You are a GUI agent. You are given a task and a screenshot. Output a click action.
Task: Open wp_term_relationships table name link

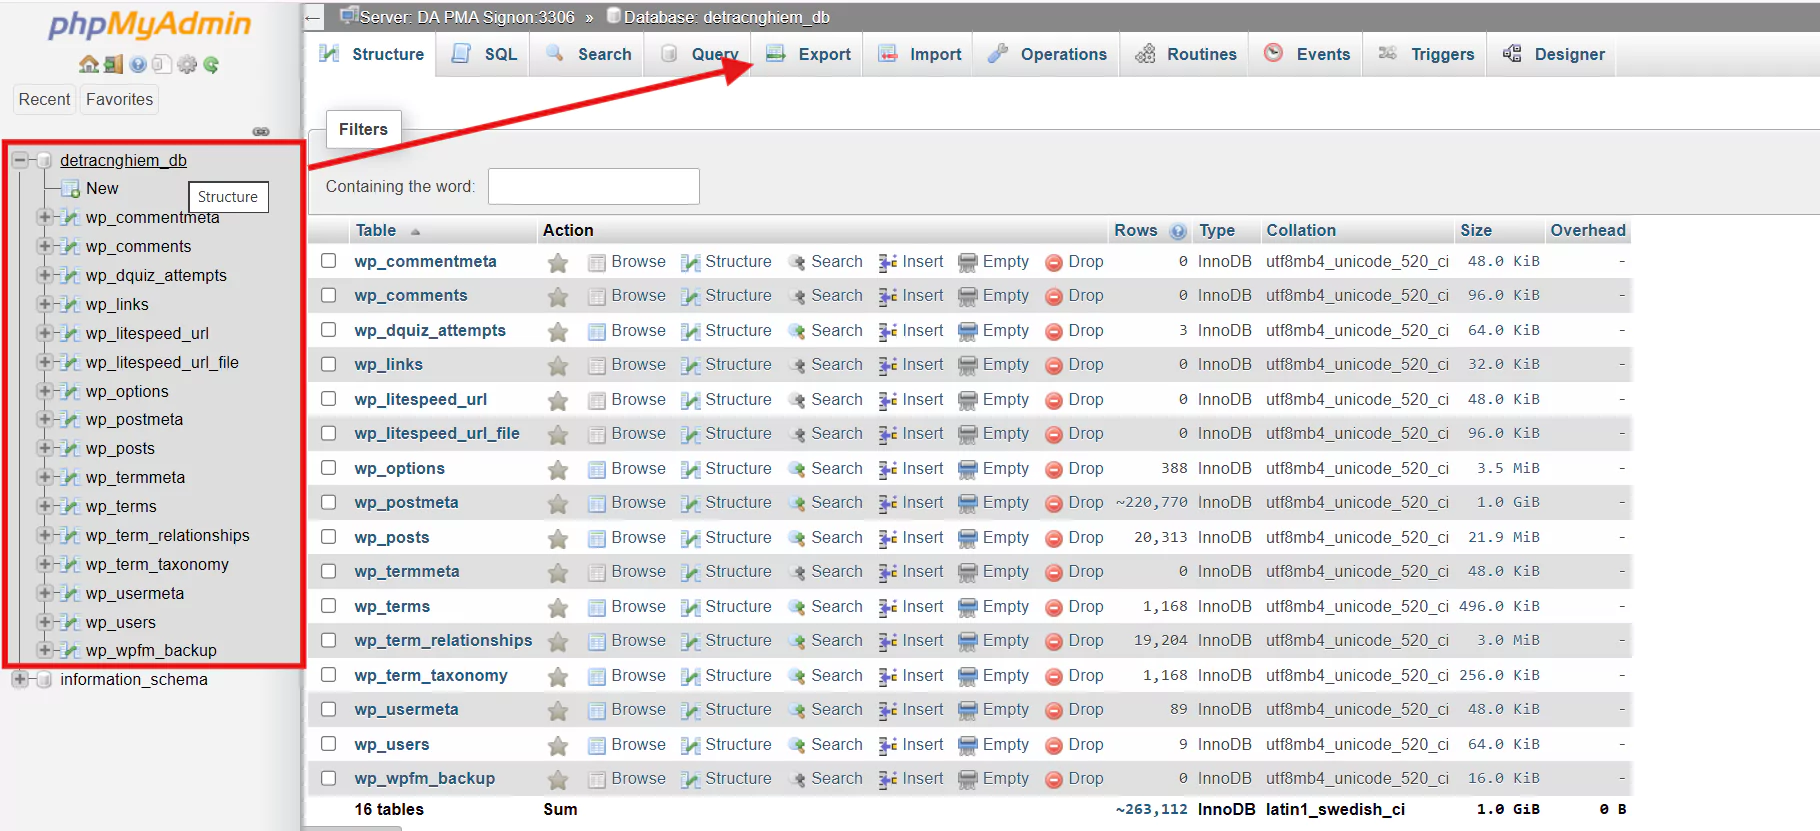coord(443,640)
